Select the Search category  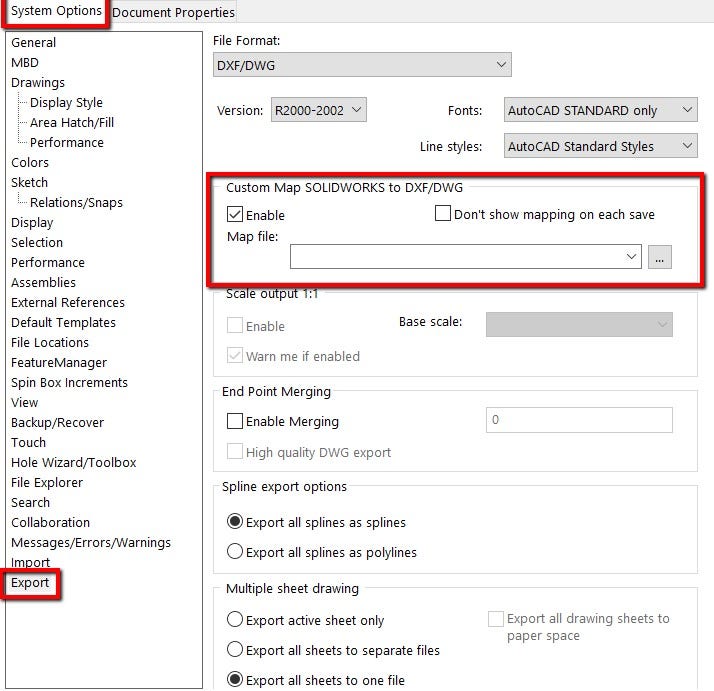point(30,503)
